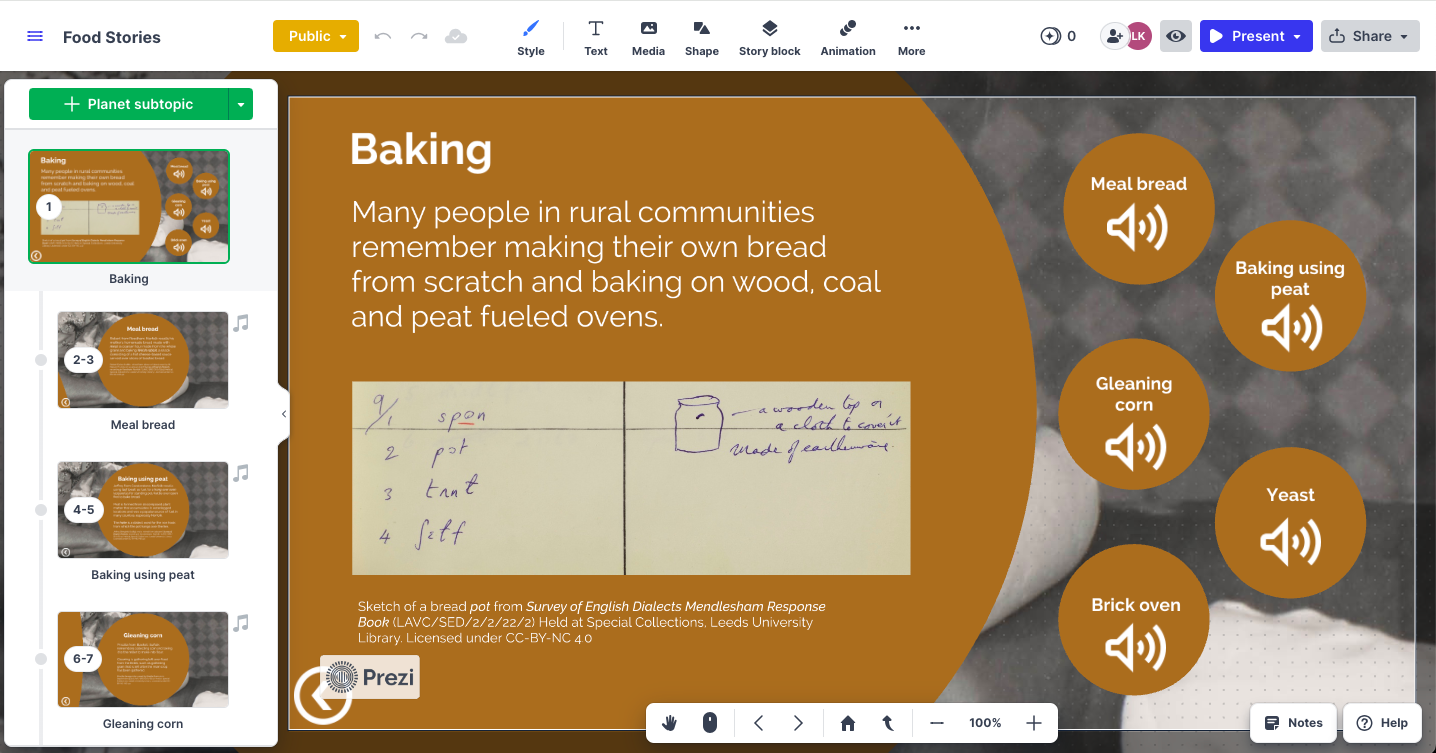This screenshot has width=1436, height=753.
Task: Click the Baking using peat sidebar label
Action: tap(143, 575)
